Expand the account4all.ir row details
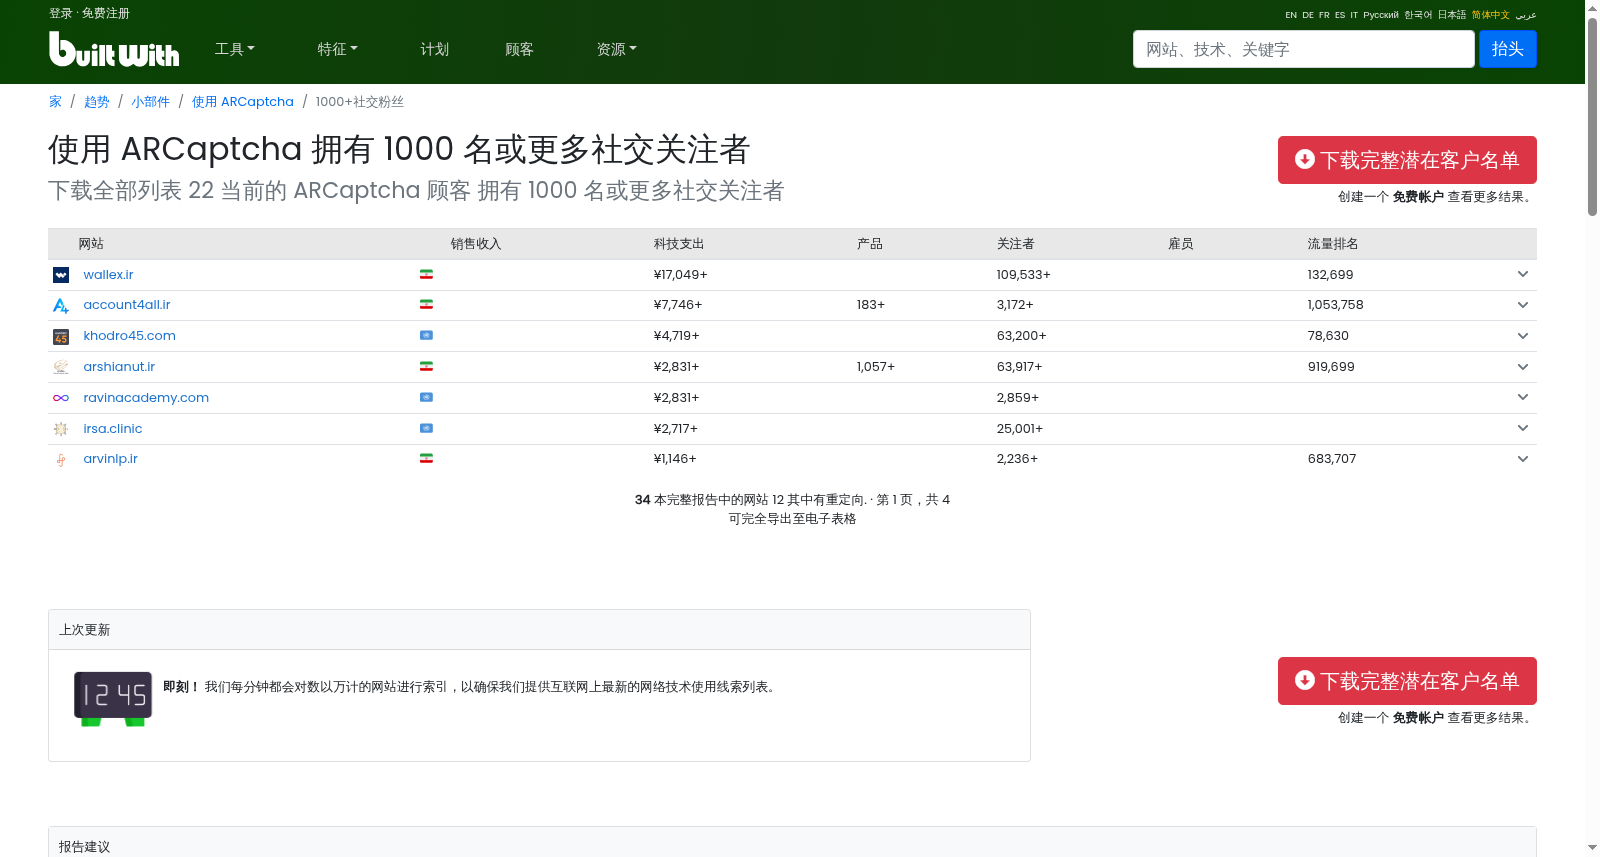This screenshot has height=857, width=1600. point(1523,305)
